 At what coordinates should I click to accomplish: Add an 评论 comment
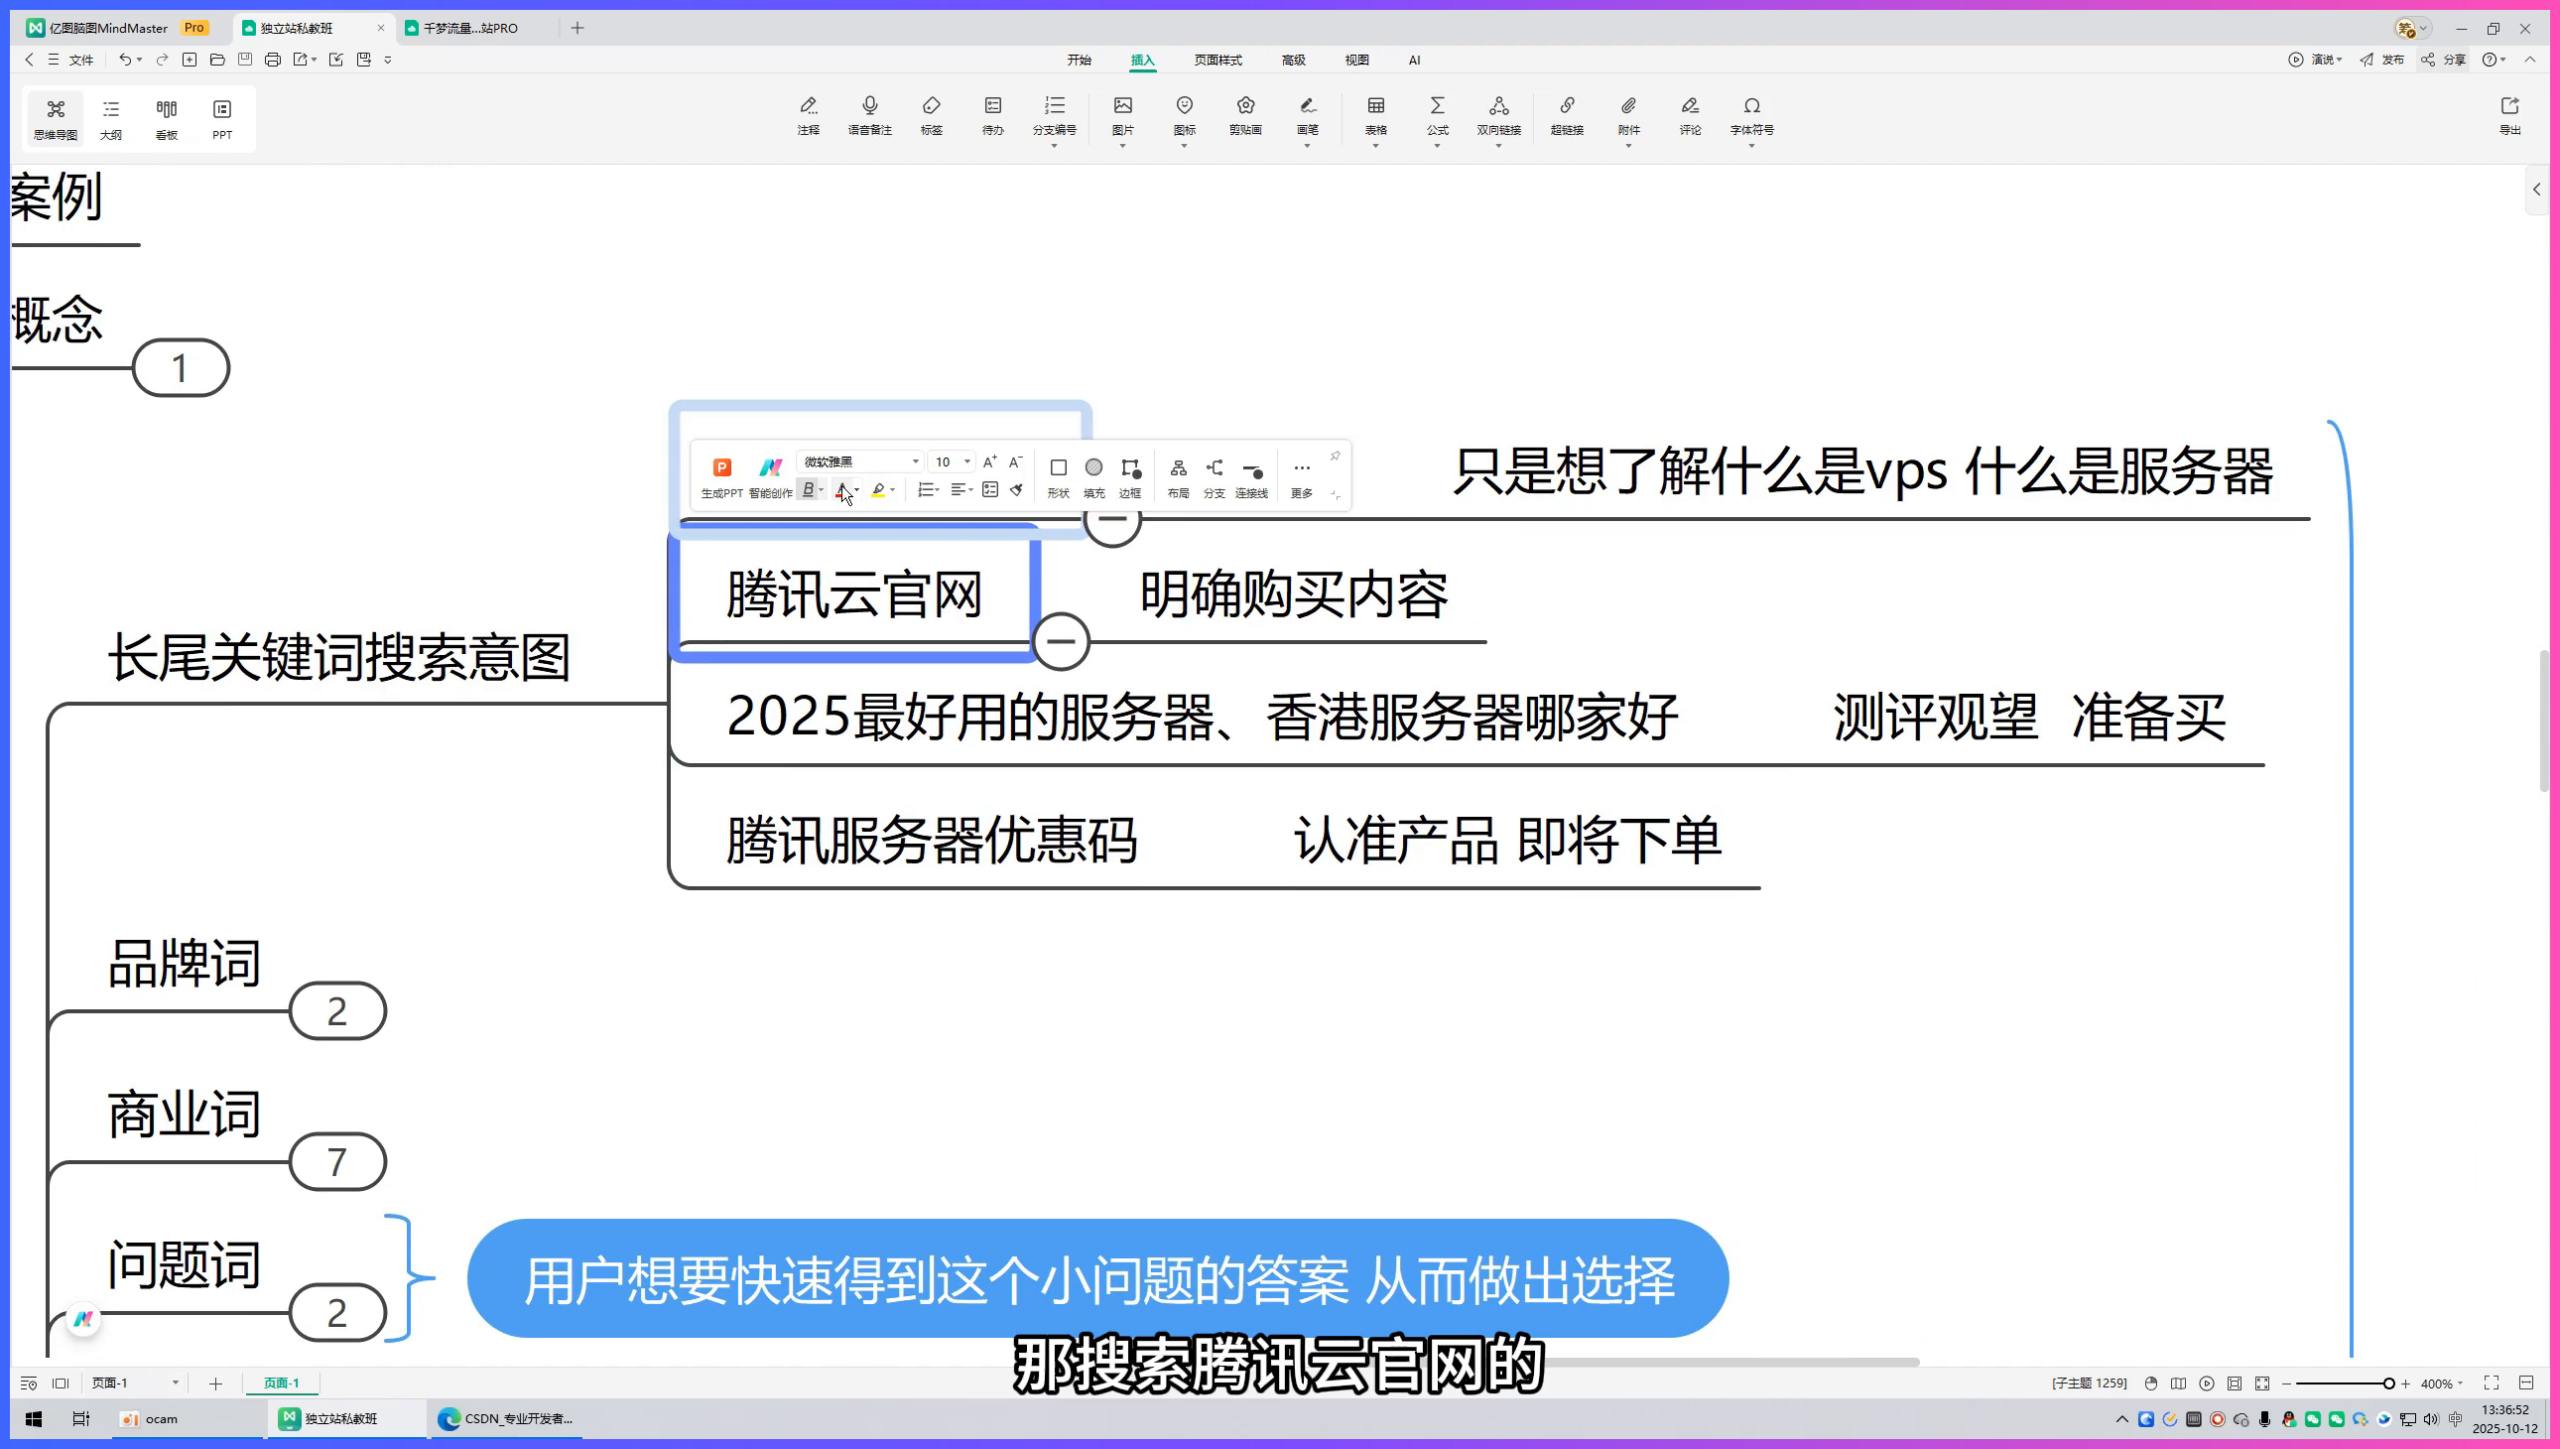point(1690,116)
